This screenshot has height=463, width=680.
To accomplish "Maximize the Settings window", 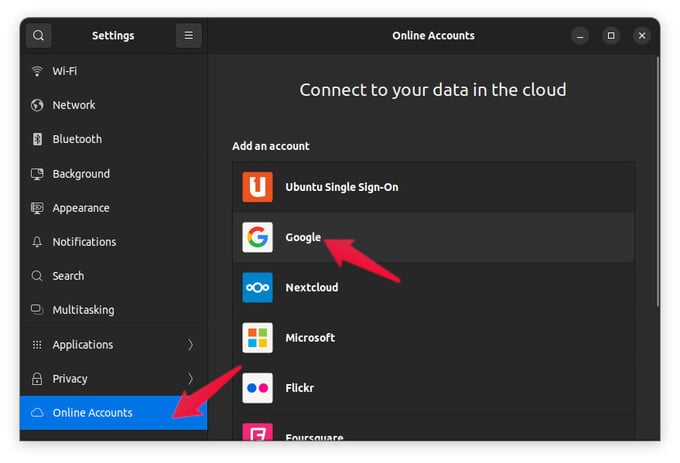I will click(x=611, y=36).
